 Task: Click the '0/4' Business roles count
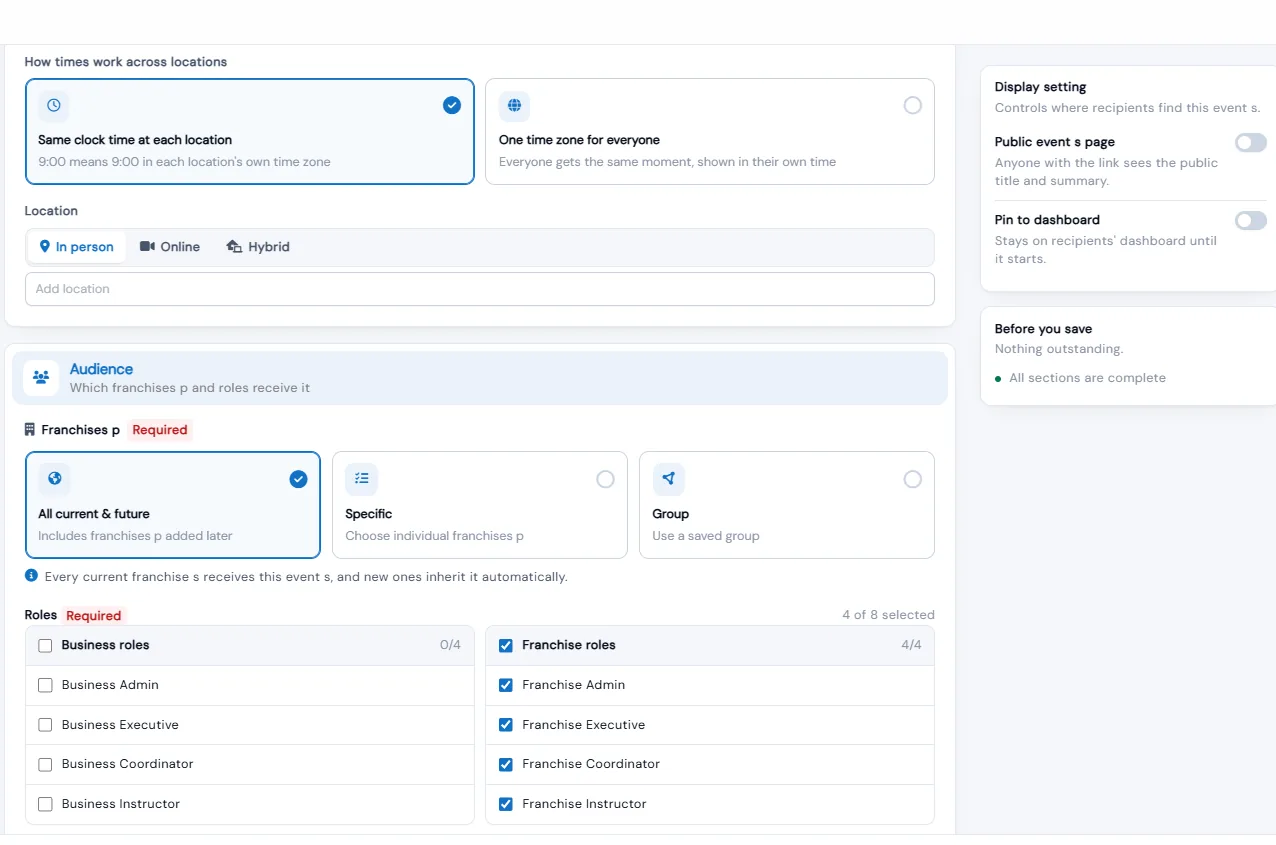pos(450,645)
